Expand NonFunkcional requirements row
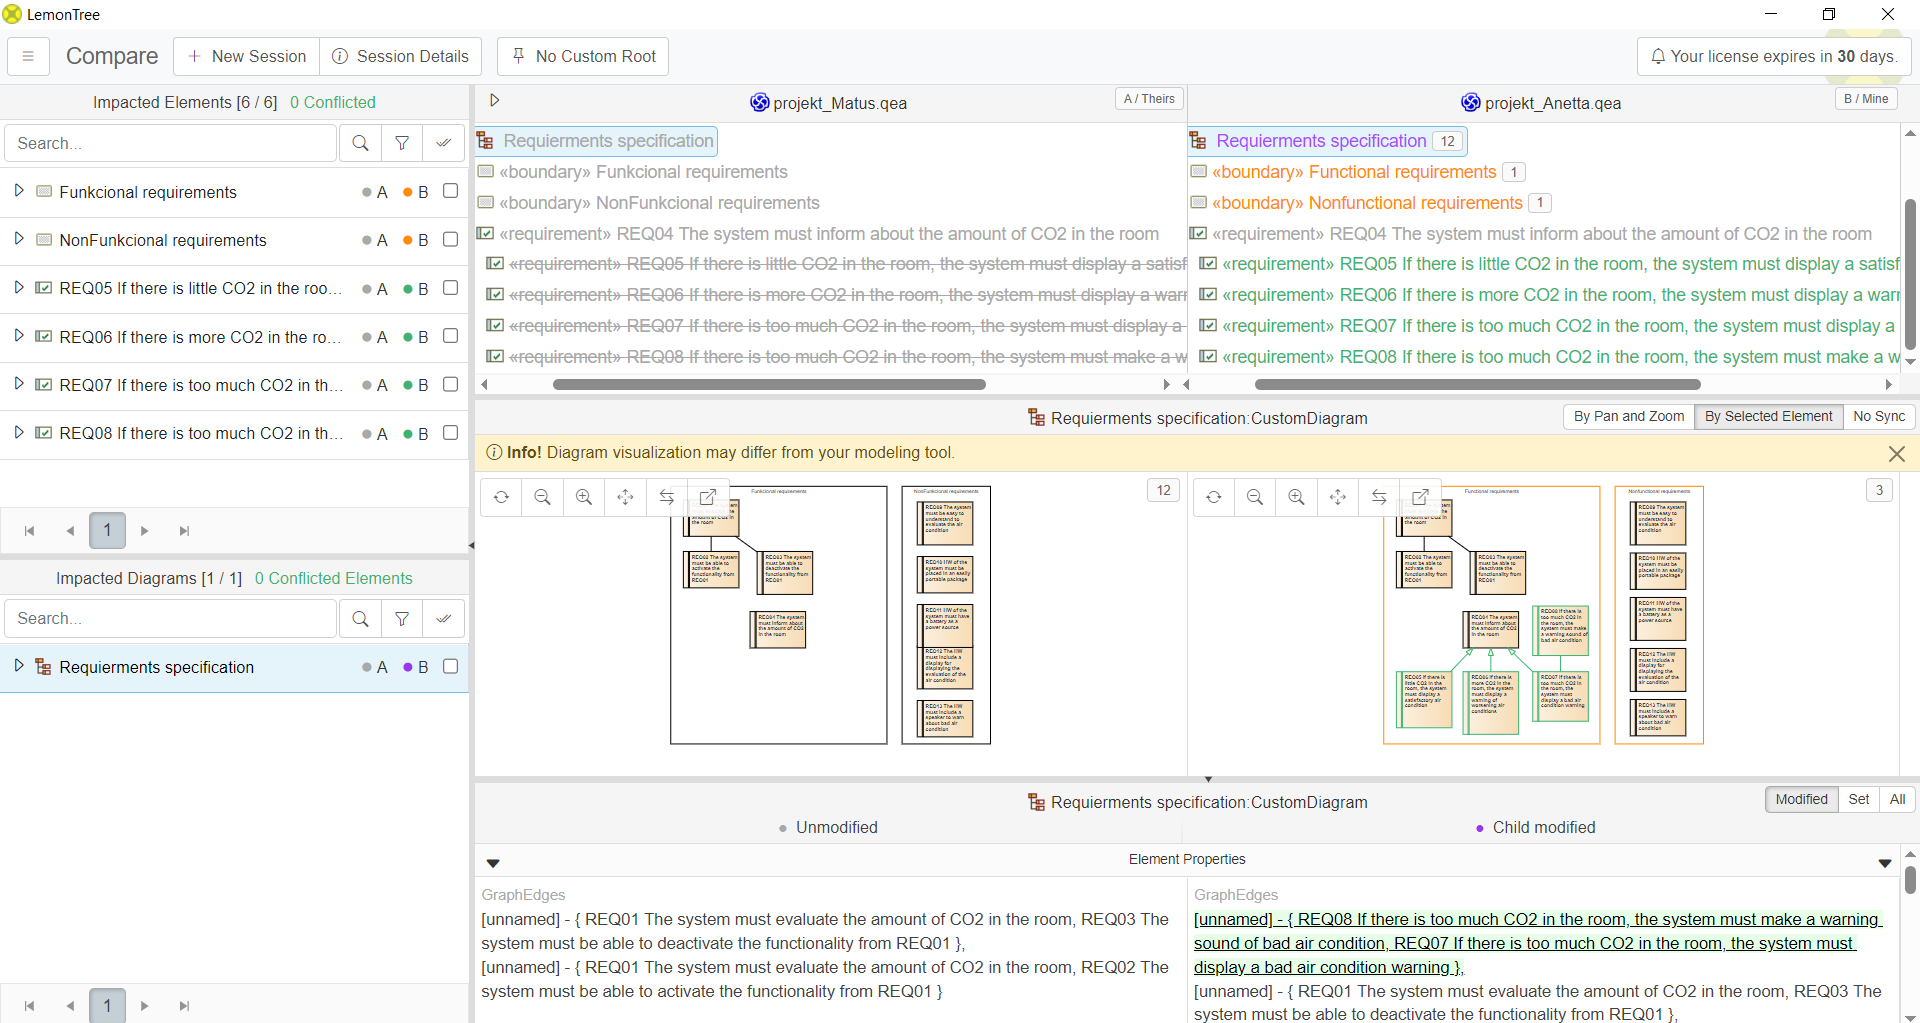1920x1023 pixels. [x=18, y=239]
